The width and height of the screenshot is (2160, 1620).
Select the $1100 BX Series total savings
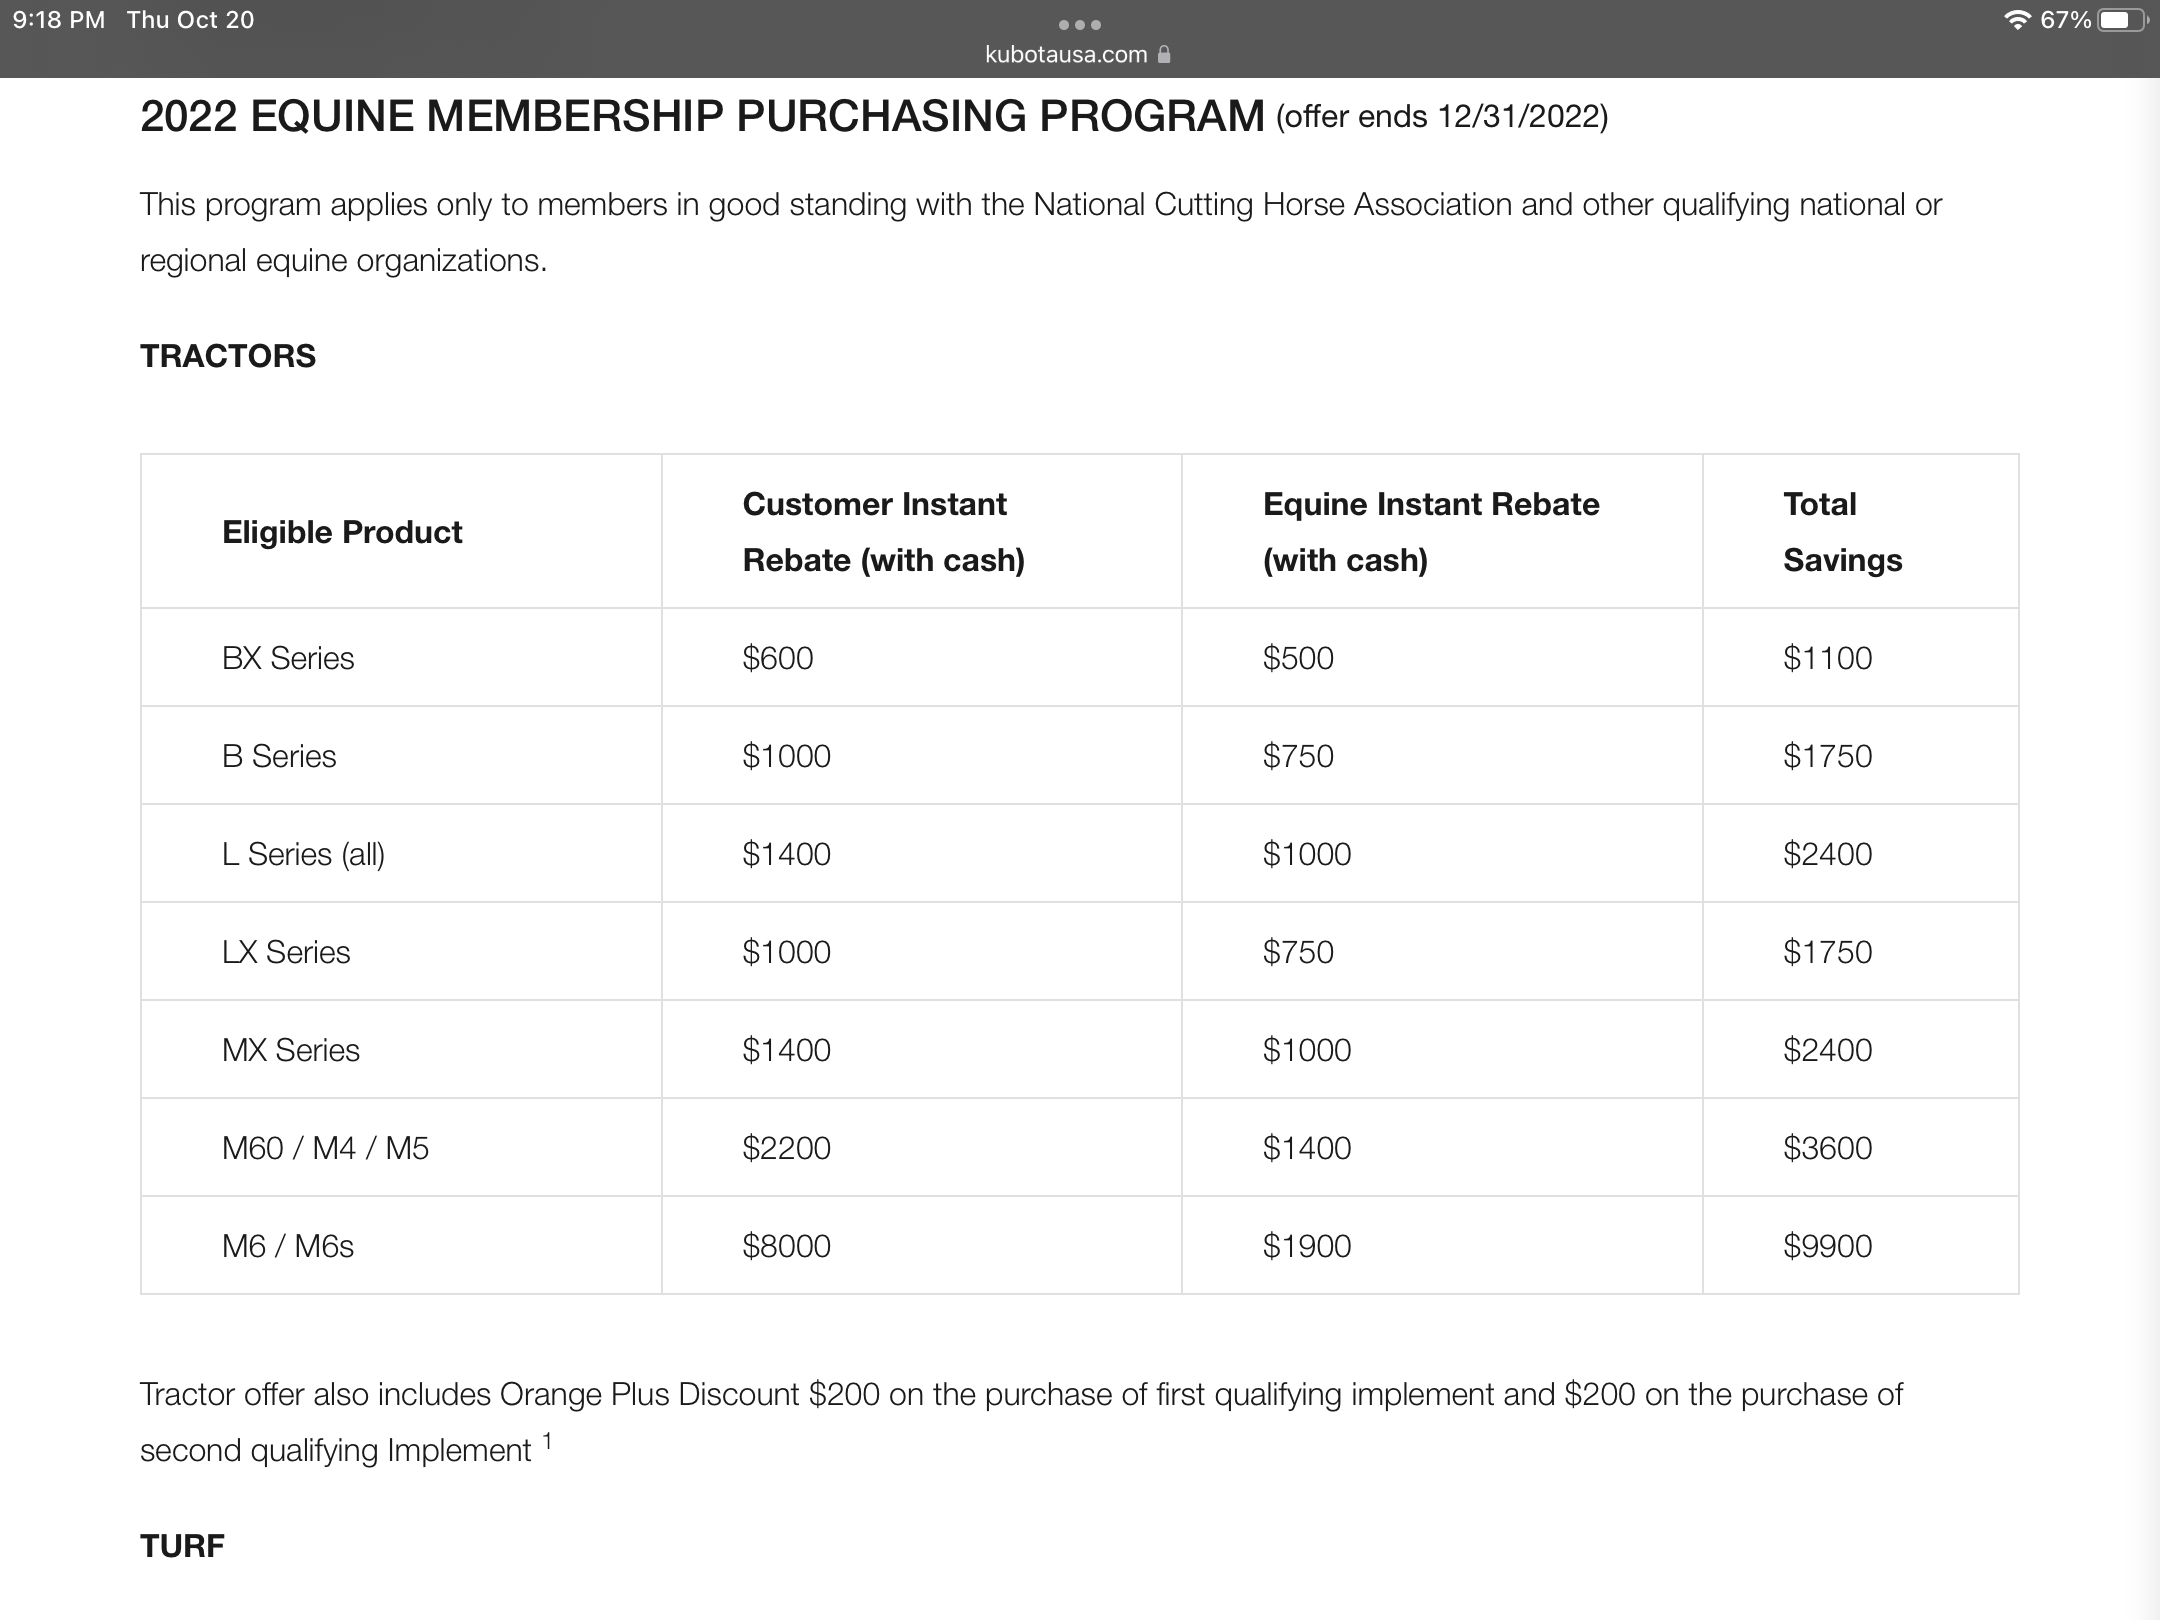pos(1828,658)
